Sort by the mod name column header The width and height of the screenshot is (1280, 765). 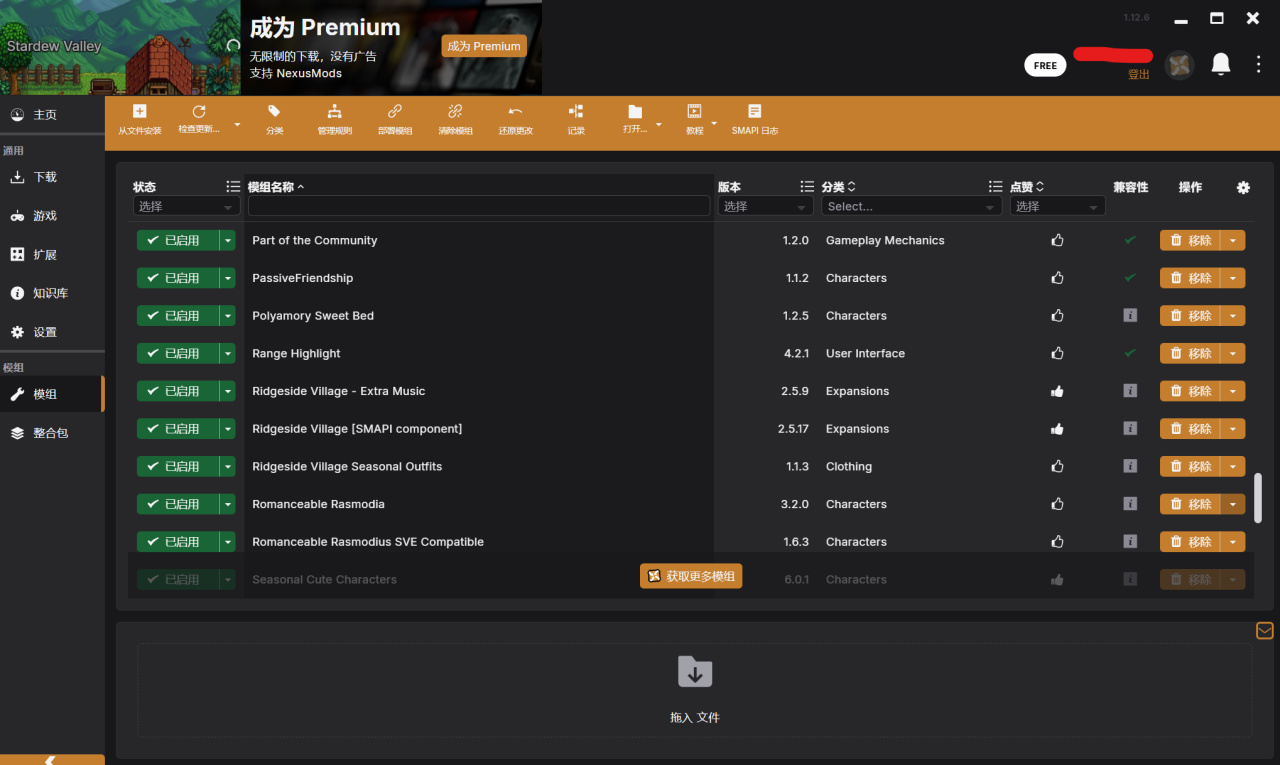pyautogui.click(x=276, y=187)
